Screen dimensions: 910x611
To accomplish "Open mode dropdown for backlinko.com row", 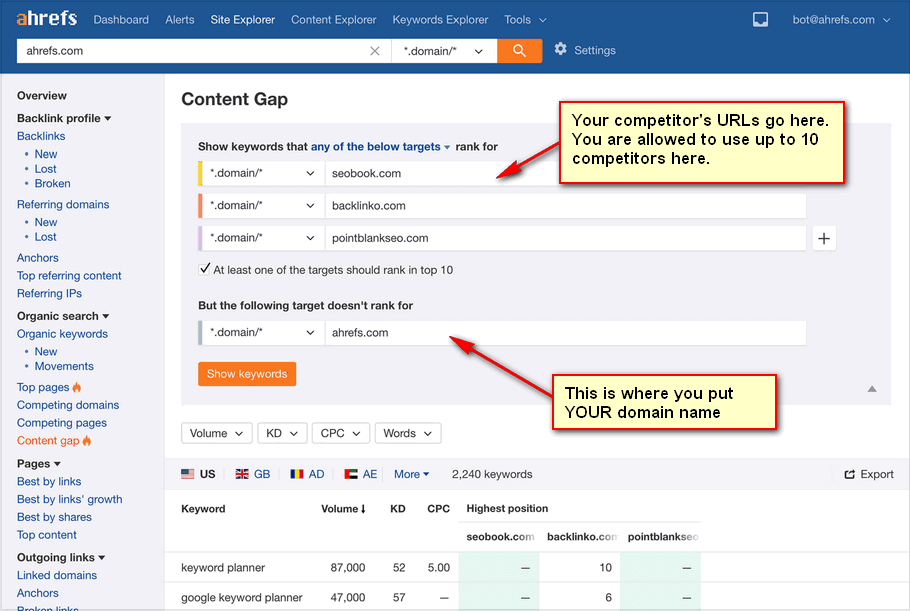I will pyautogui.click(x=262, y=206).
